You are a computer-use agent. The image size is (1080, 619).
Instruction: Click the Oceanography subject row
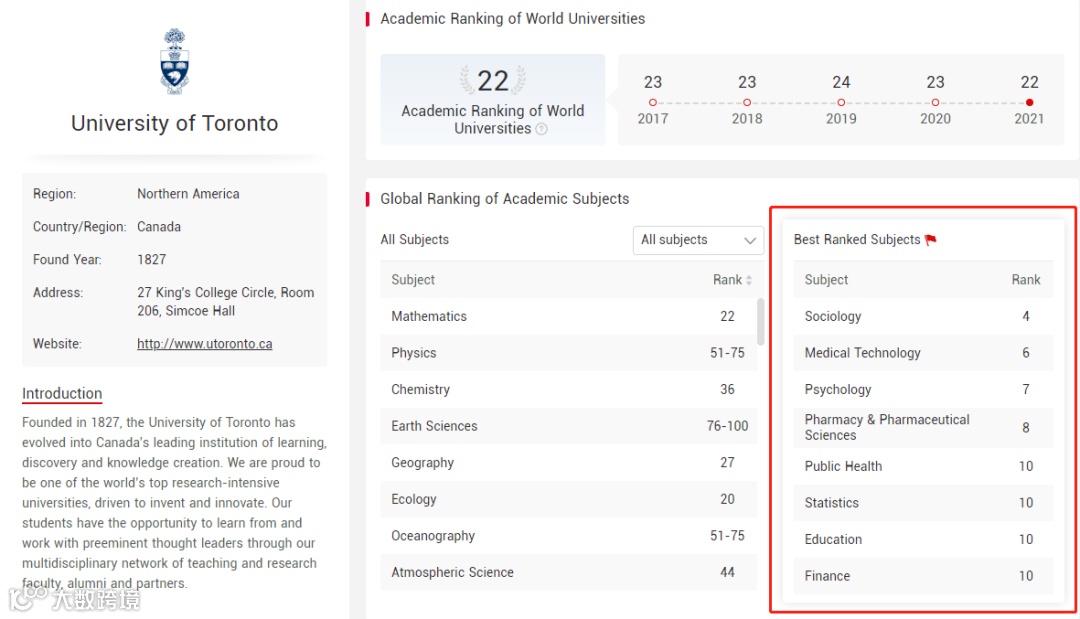click(568, 535)
